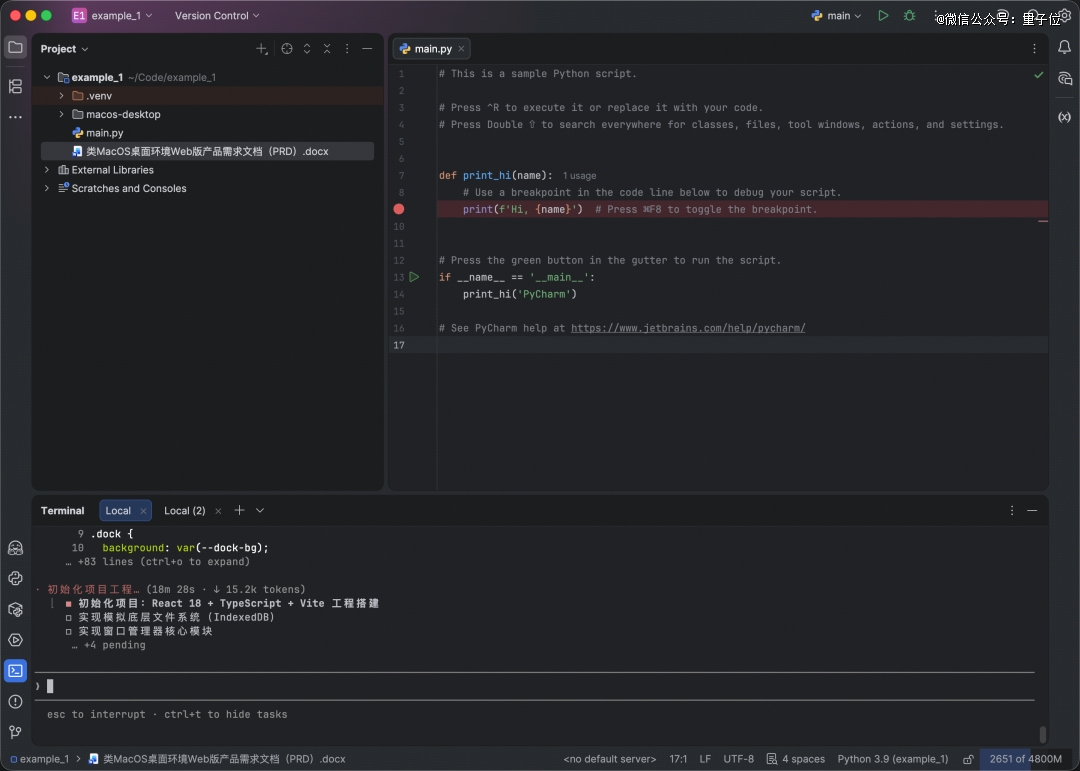Open the JetBrains PyCharm help link
Viewport: 1080px width, 771px height.
pyautogui.click(x=687, y=328)
